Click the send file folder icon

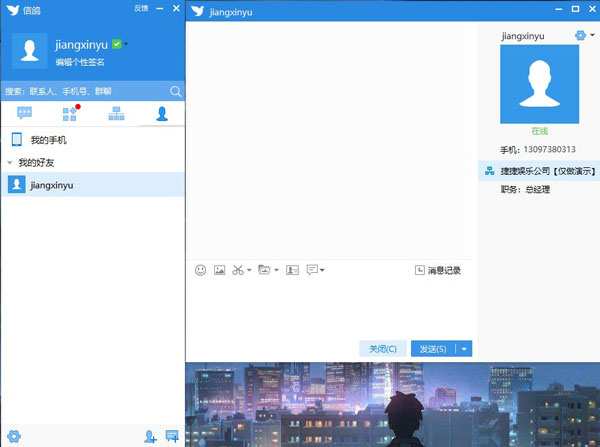[264, 270]
